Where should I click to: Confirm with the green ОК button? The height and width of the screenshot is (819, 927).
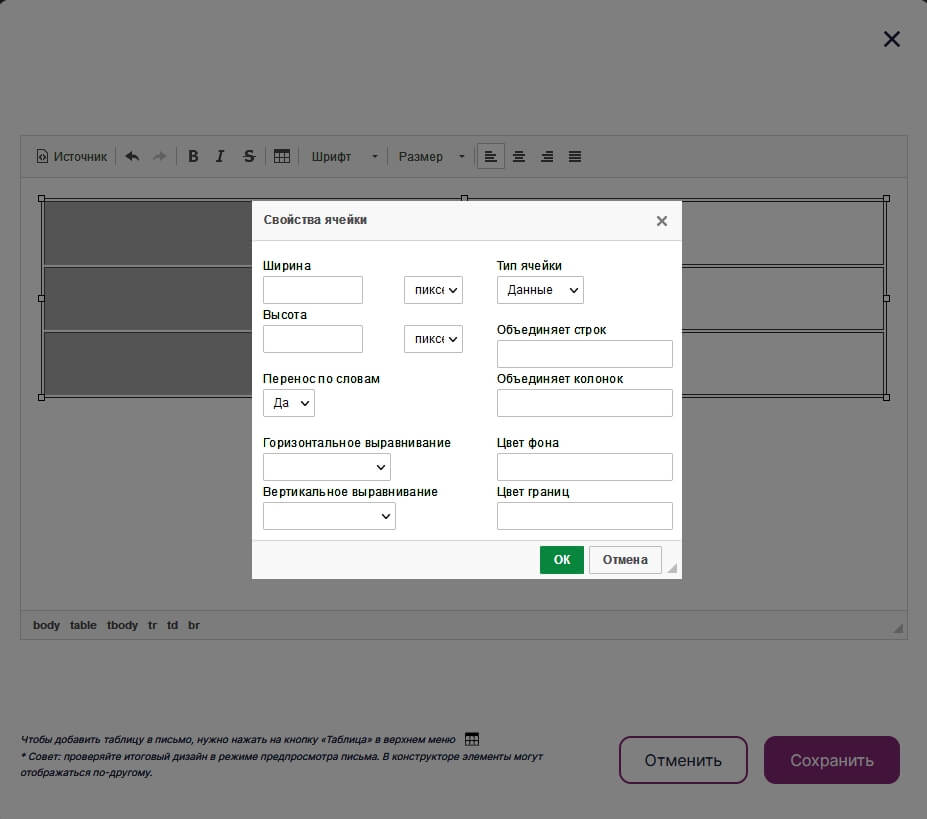pos(562,559)
